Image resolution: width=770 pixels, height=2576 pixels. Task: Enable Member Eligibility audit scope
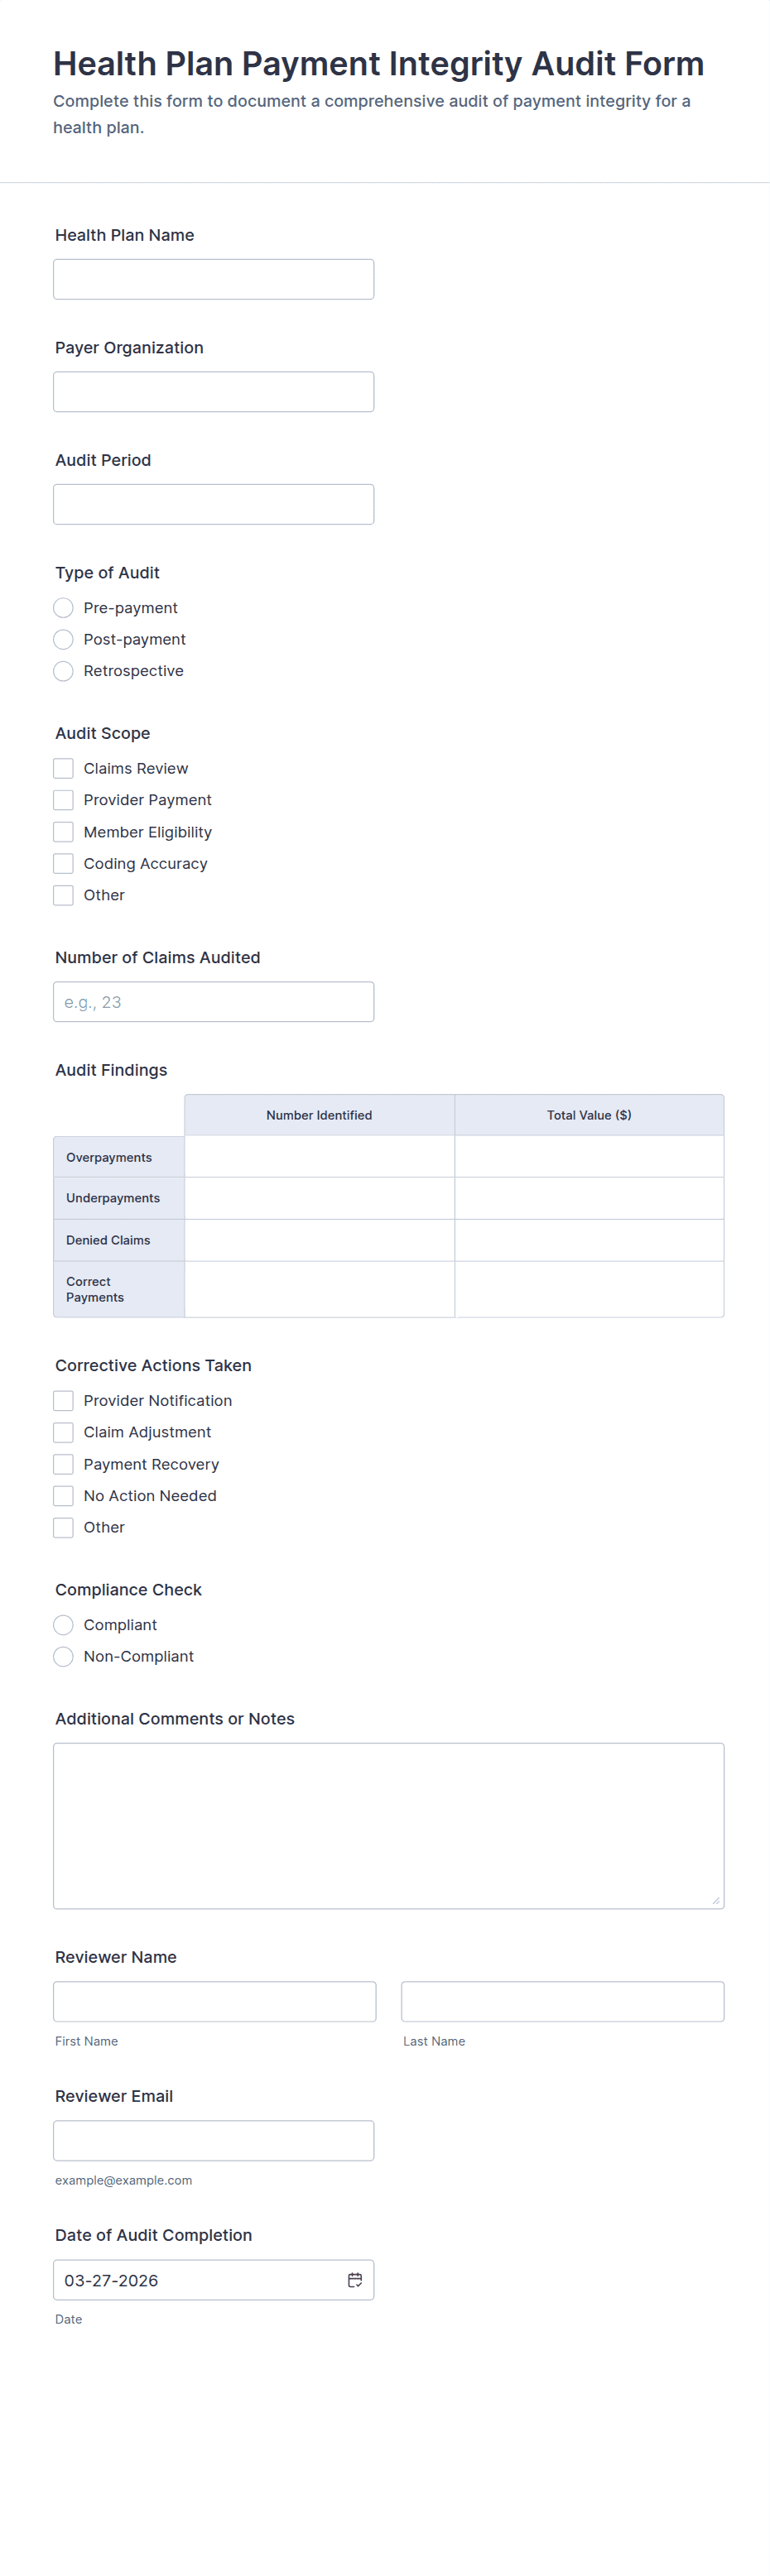point(63,832)
